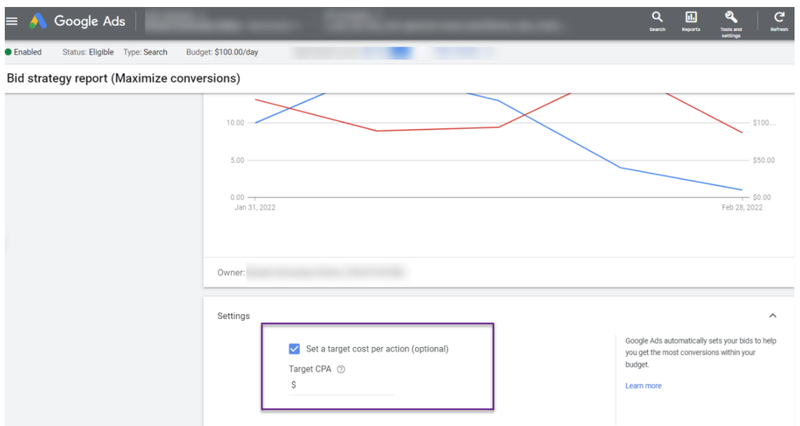The width and height of the screenshot is (800, 426).
Task: Collapse the Settings section chevron
Action: [x=772, y=316]
